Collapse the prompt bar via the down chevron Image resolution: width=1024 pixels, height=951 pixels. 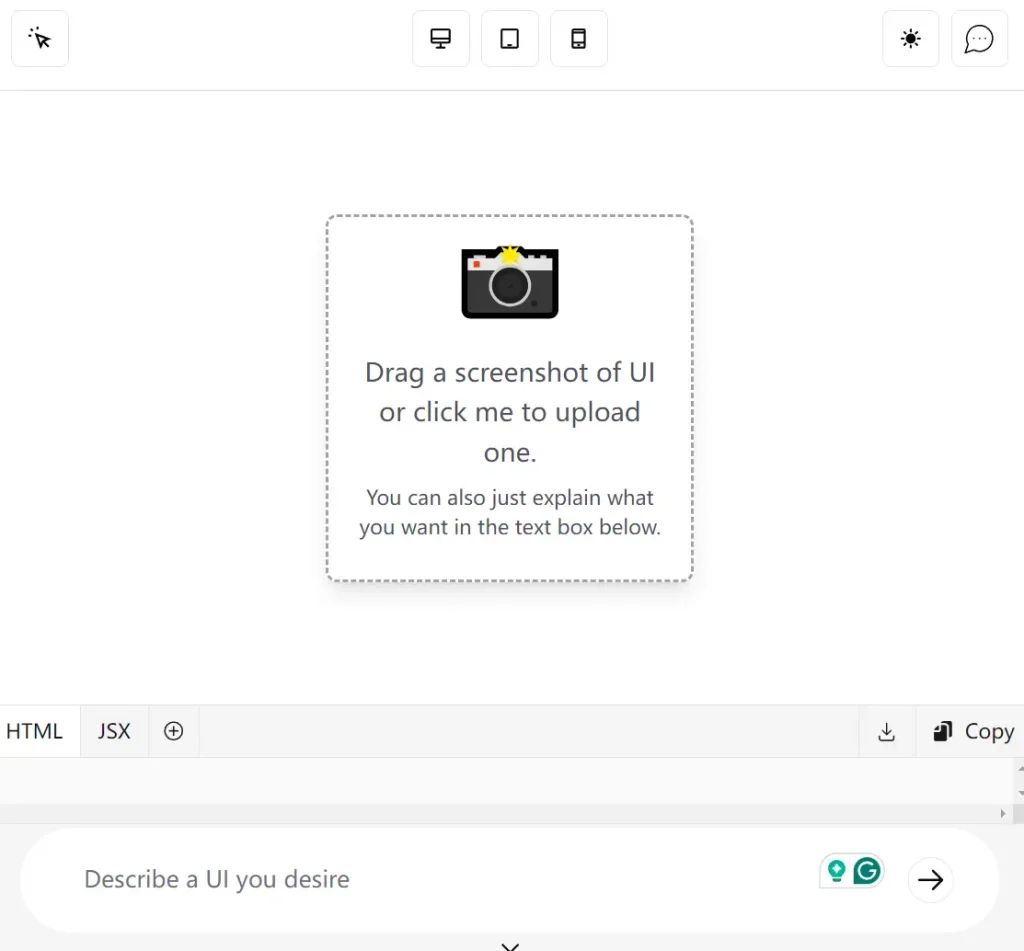[x=509, y=944]
